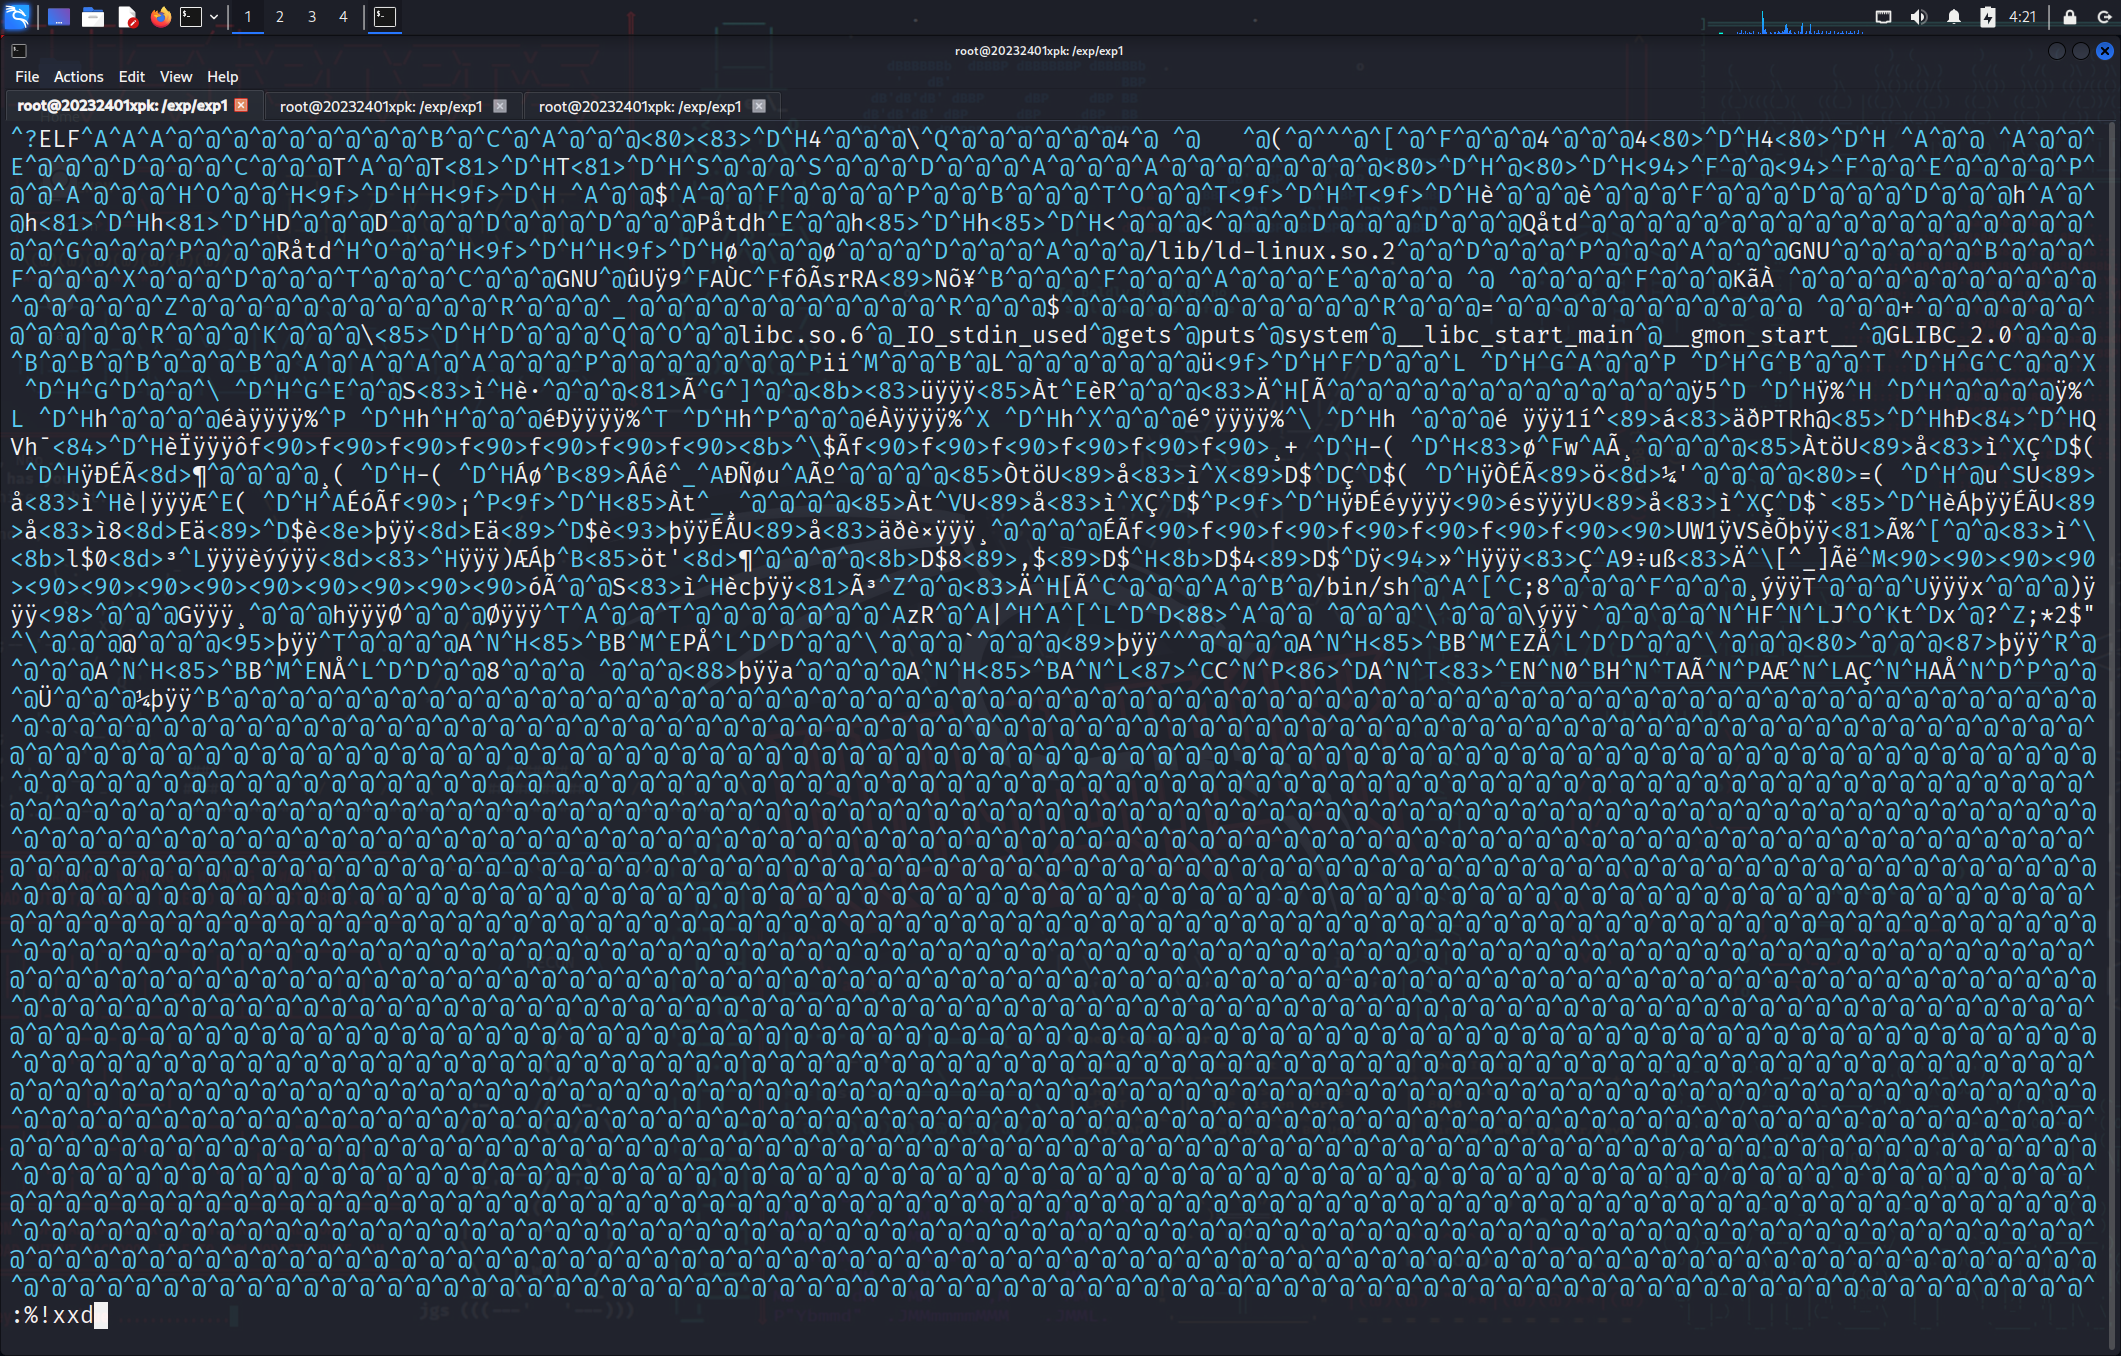Close the second terminal tab

500,106
